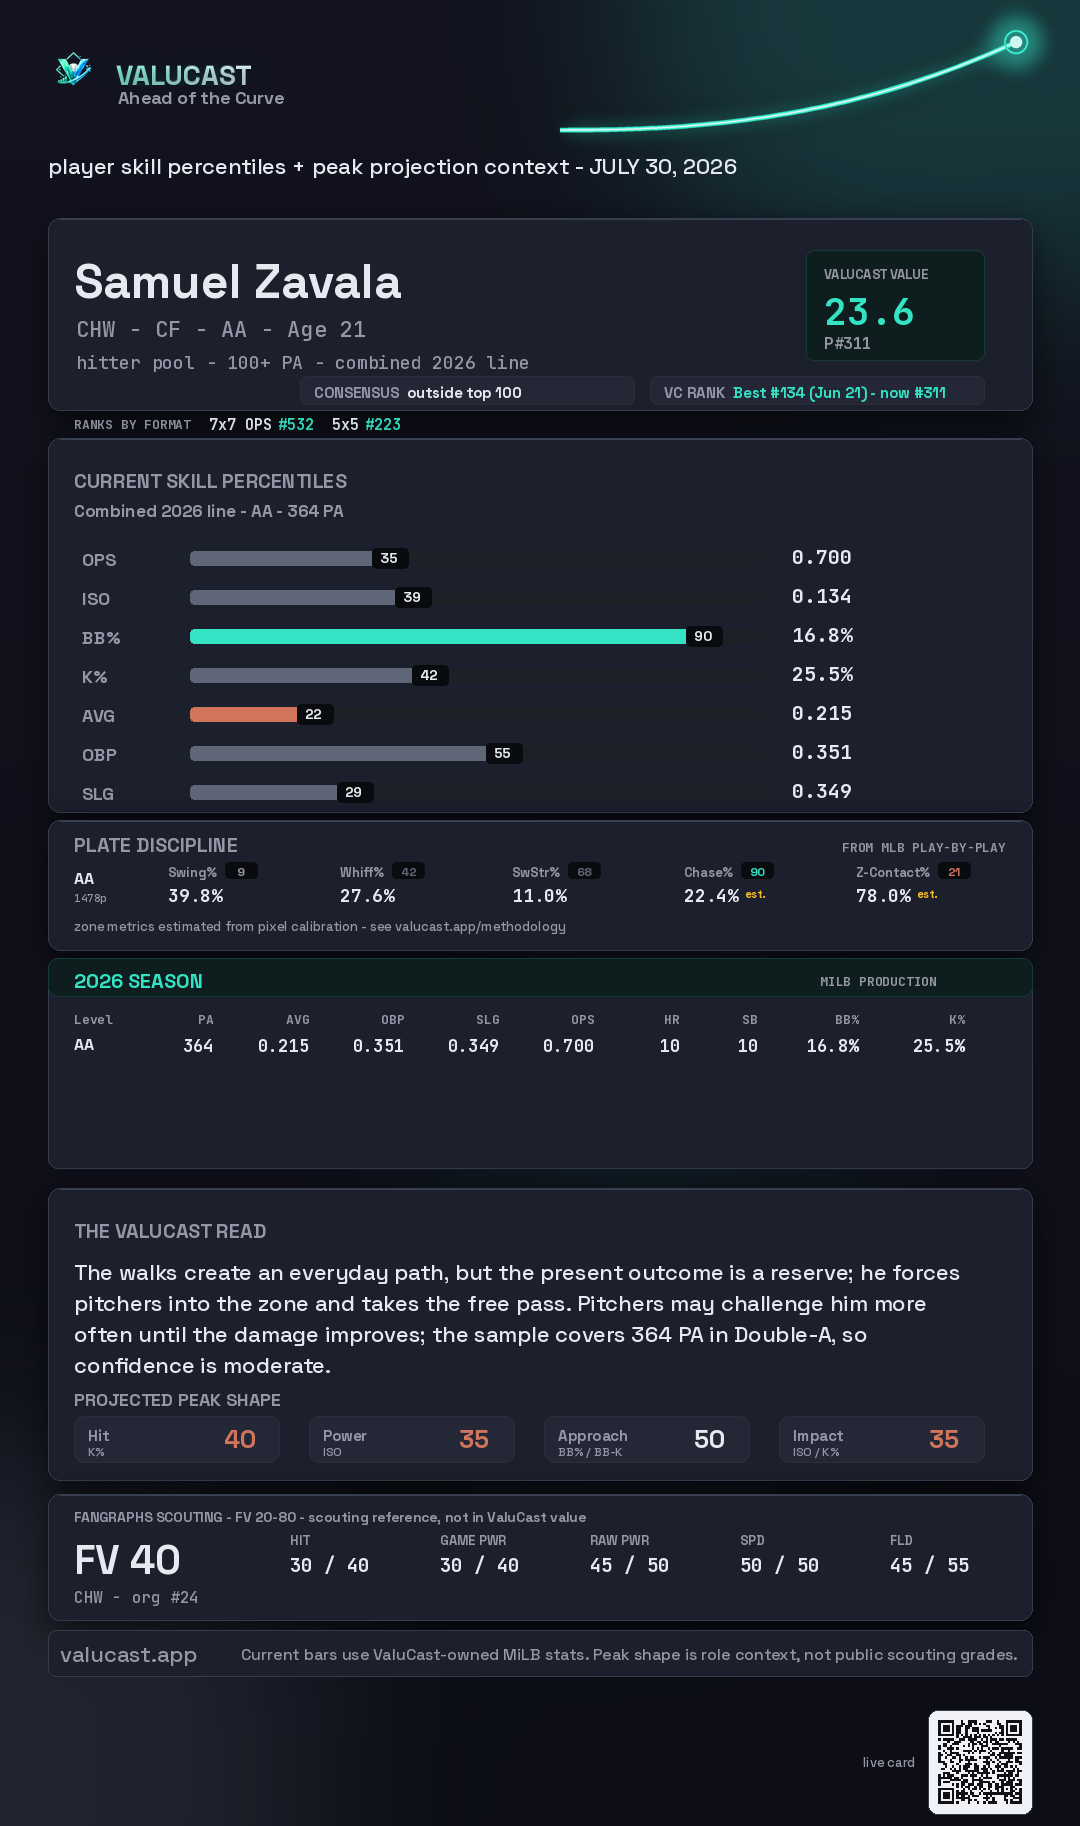
Task: Click the orange AVG percentile bar
Action: tap(243, 714)
